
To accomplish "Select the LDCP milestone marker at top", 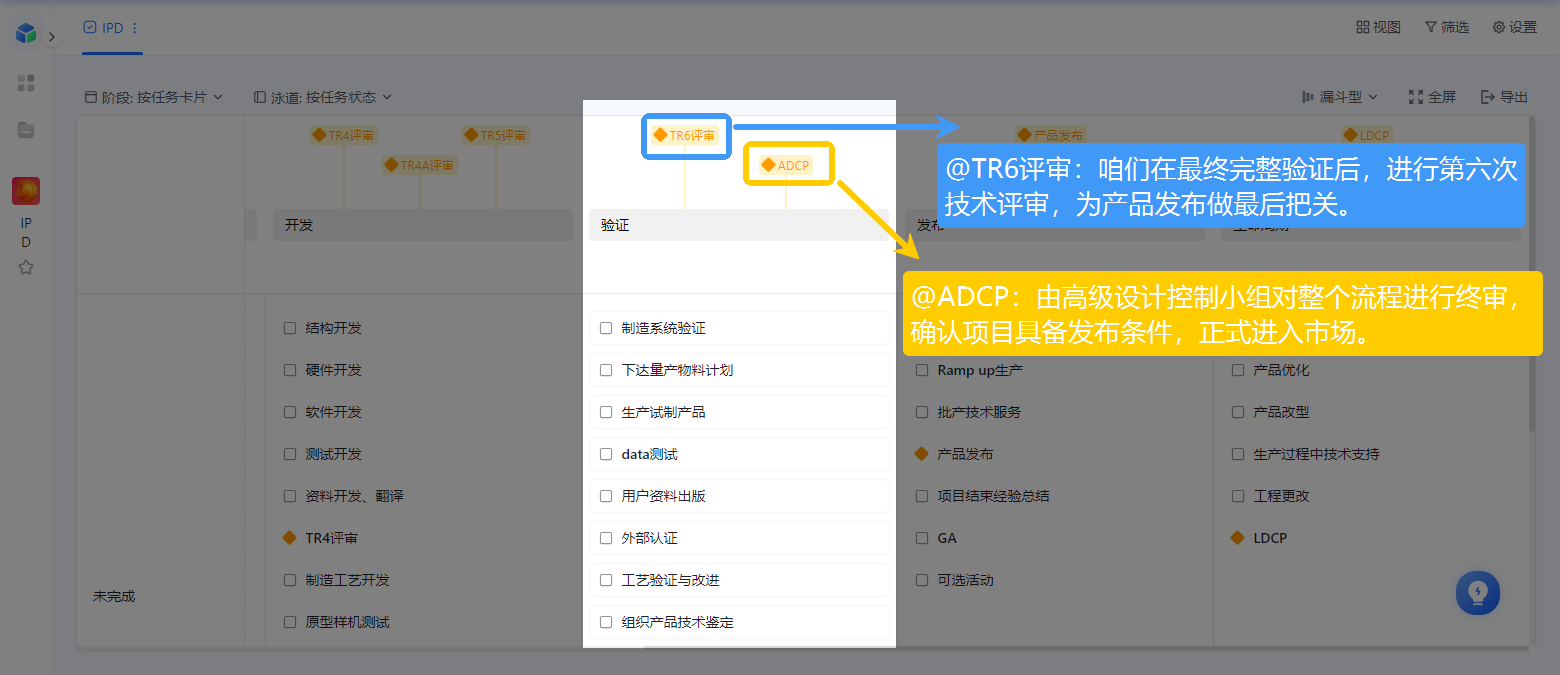I will point(1367,135).
